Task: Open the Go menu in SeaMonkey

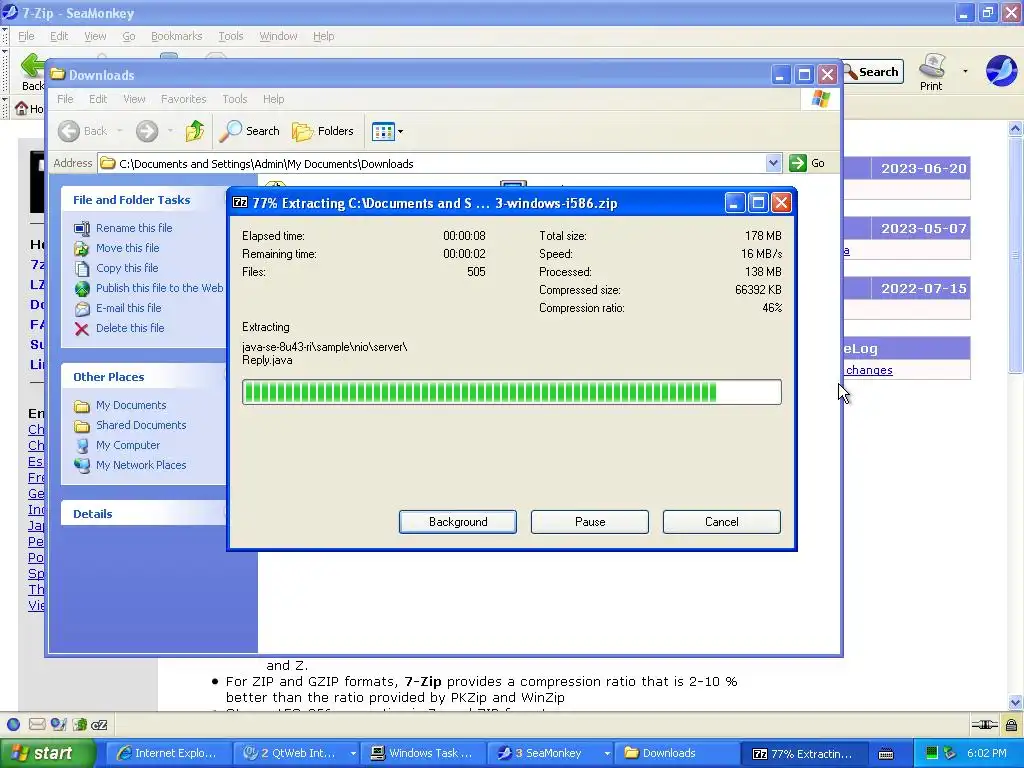Action: [129, 36]
